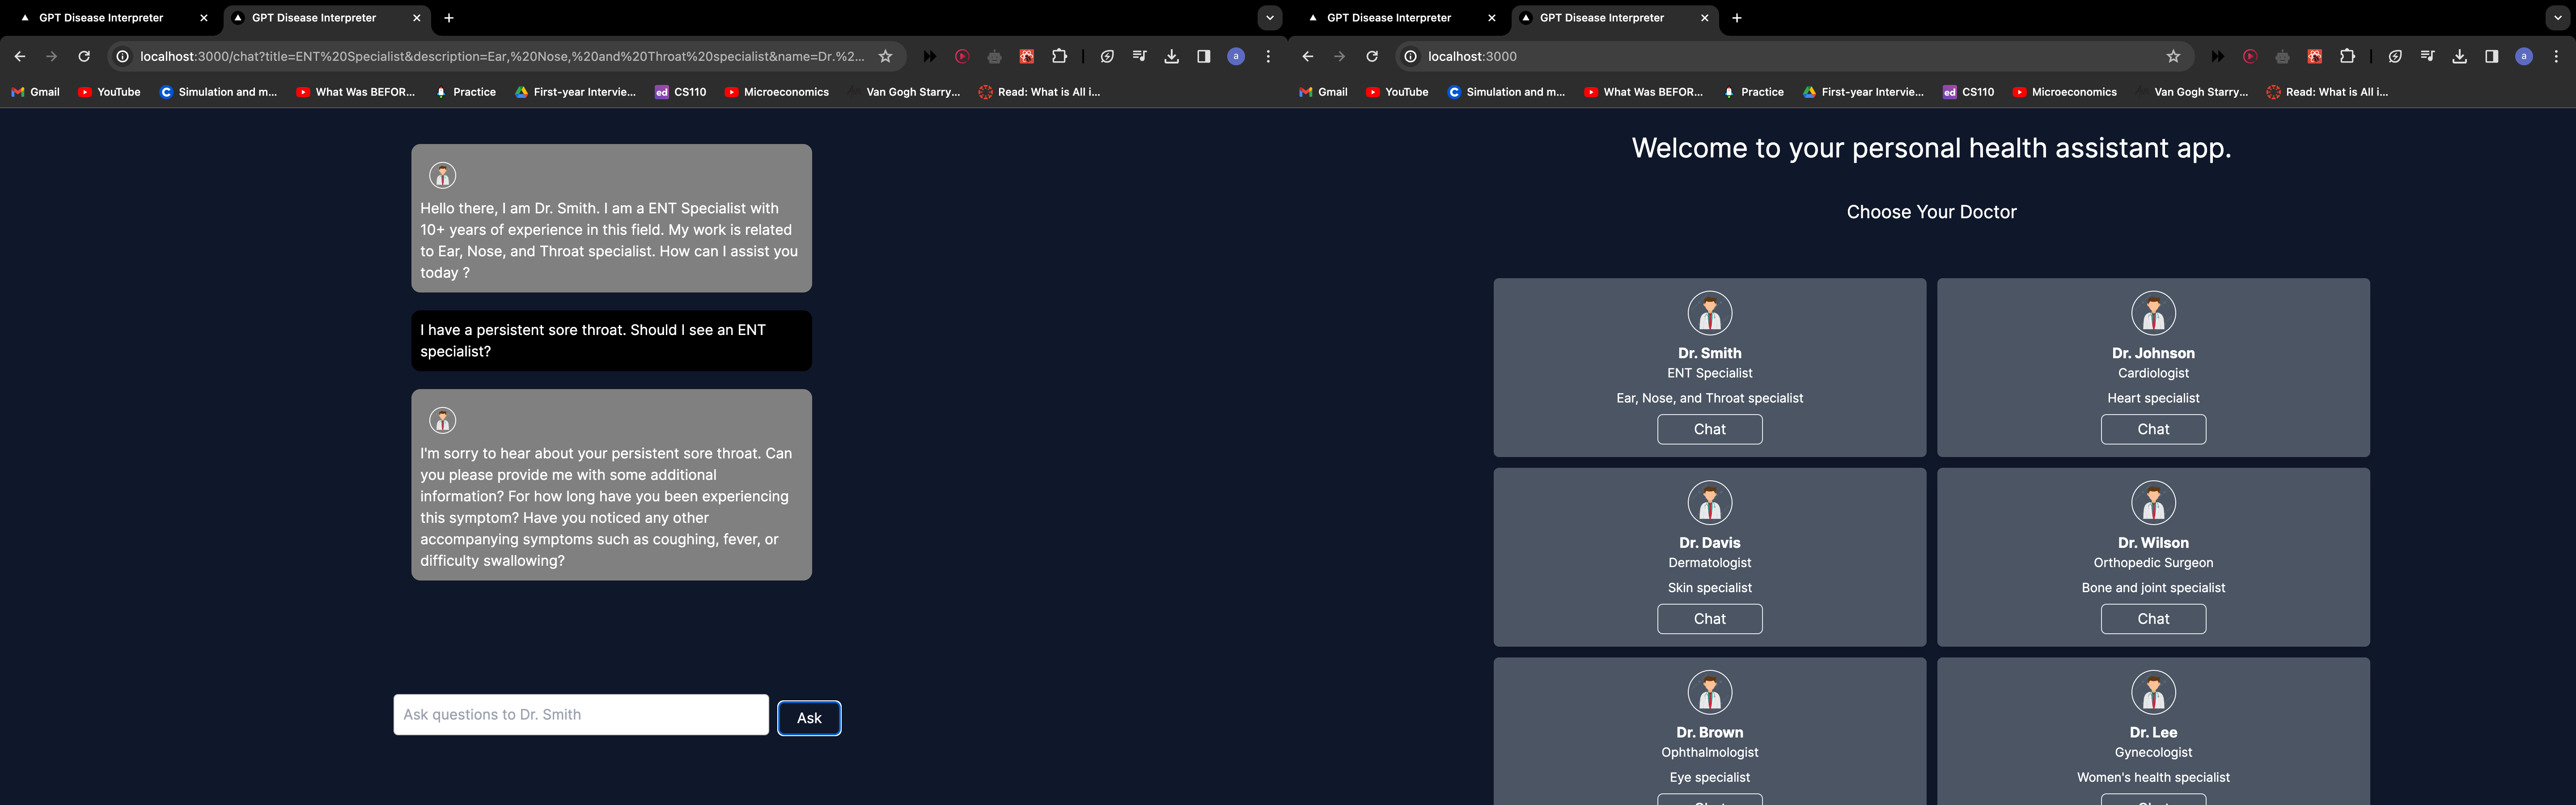Expand the tab search dropdown in right window
Viewport: 2576px width, 805px height.
(x=2557, y=18)
